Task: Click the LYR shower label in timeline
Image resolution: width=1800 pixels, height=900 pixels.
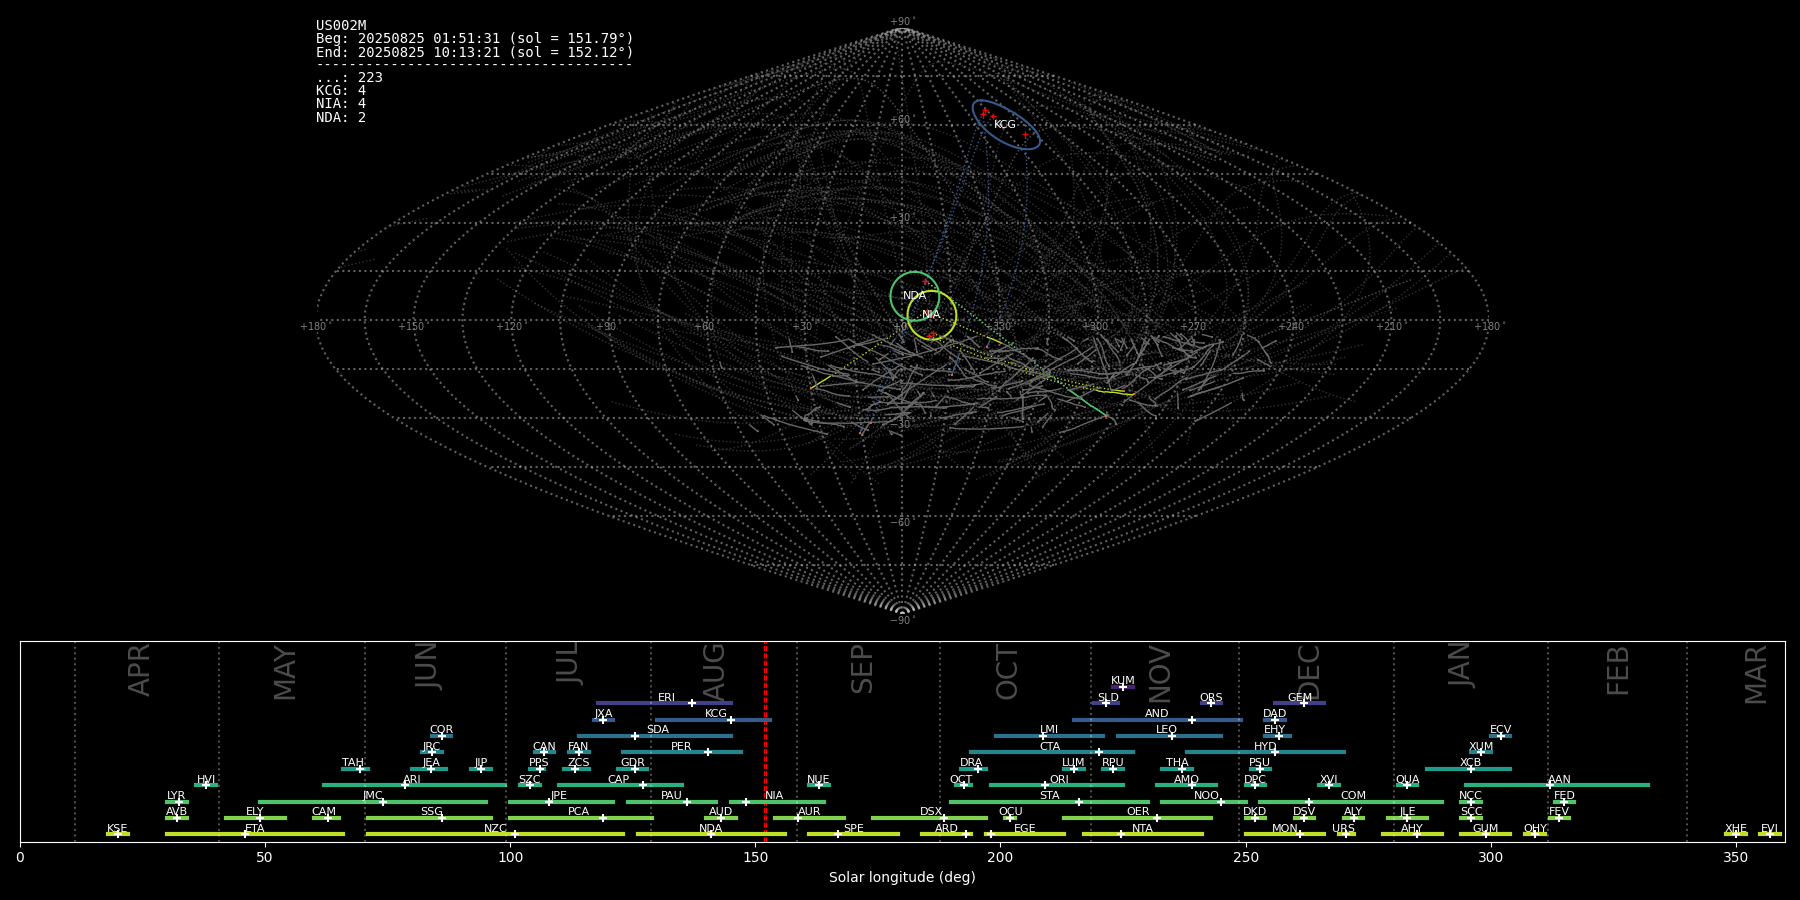Action: (x=176, y=796)
